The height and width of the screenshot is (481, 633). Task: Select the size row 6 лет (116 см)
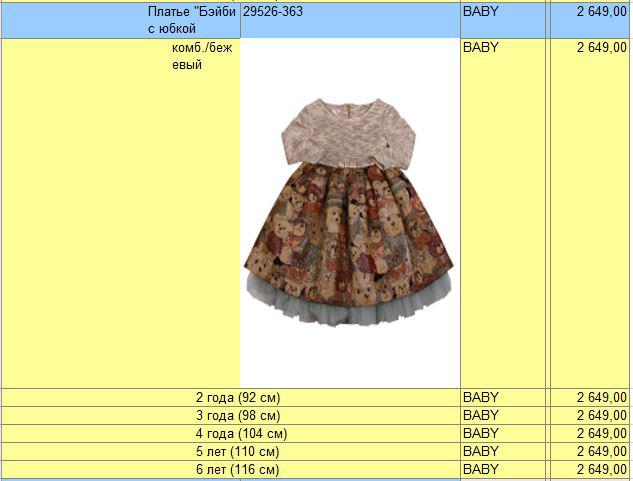point(238,469)
